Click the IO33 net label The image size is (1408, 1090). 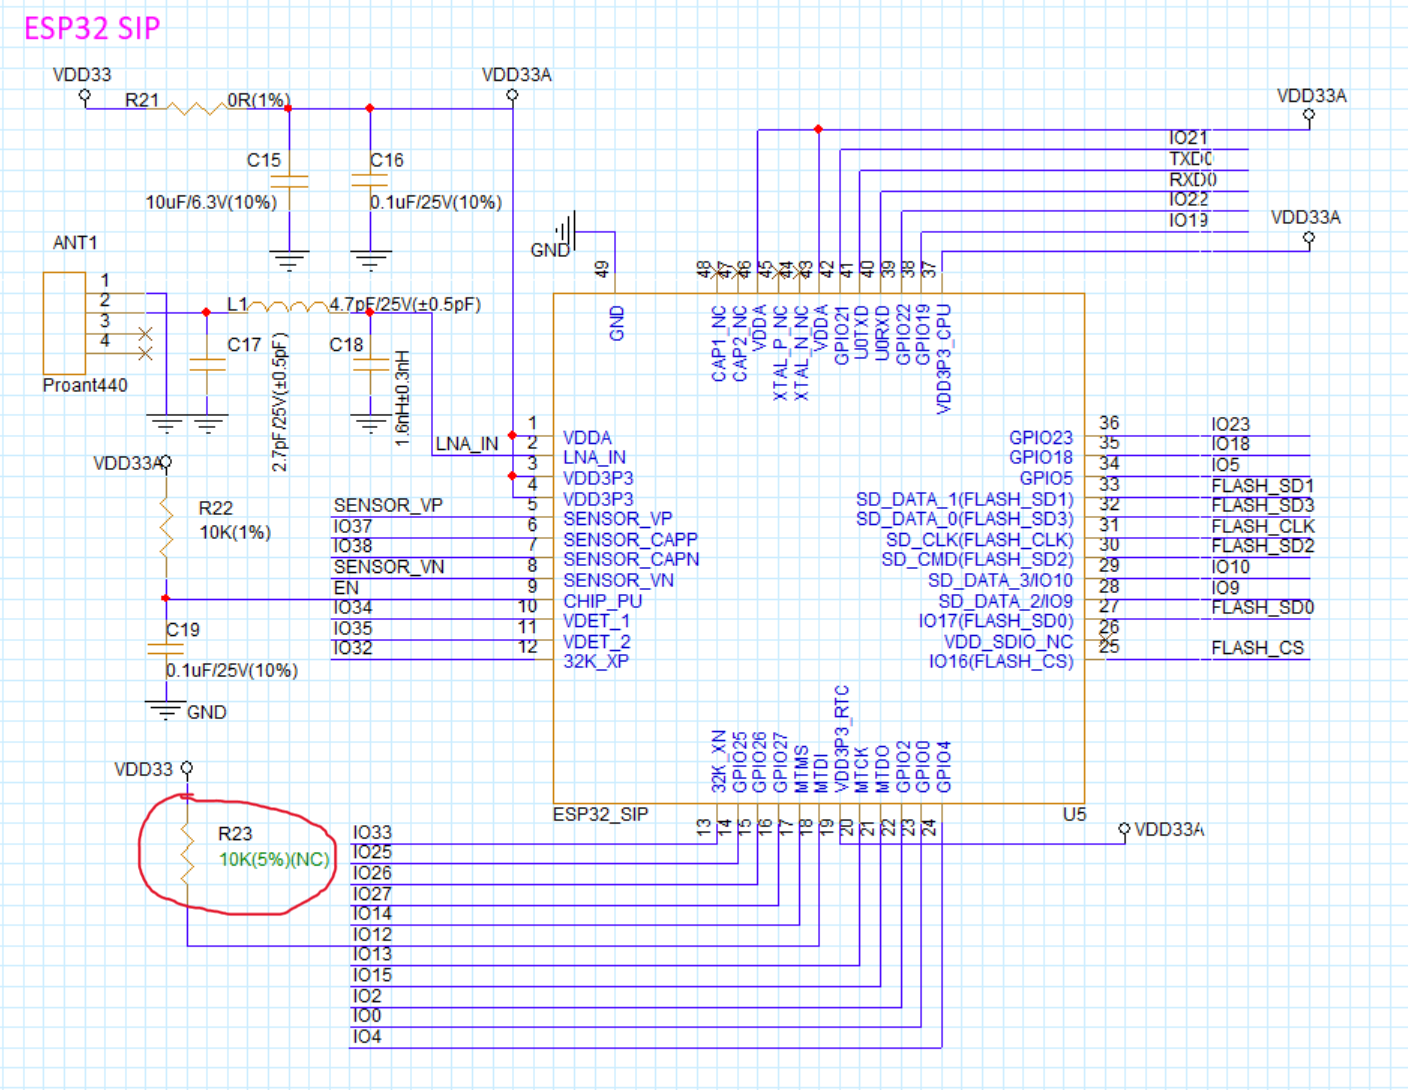[372, 833]
